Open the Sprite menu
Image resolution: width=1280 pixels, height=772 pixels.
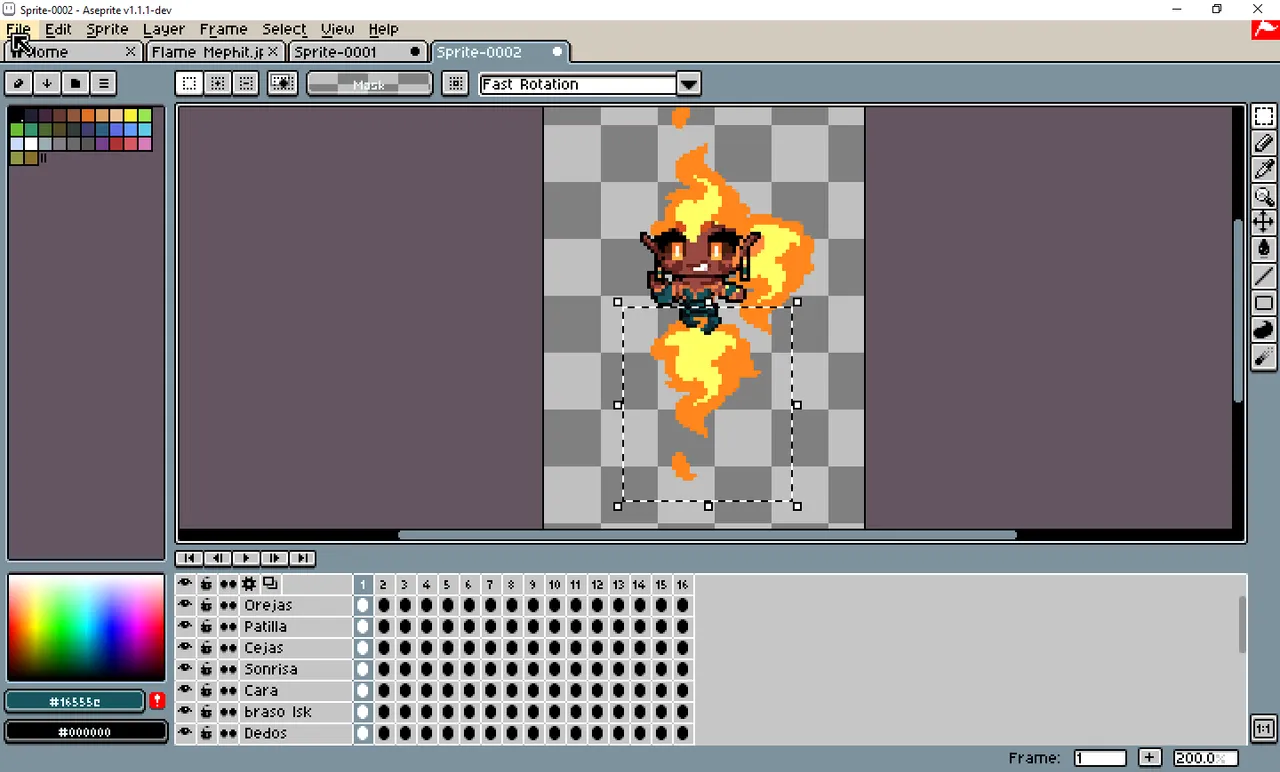pos(107,29)
